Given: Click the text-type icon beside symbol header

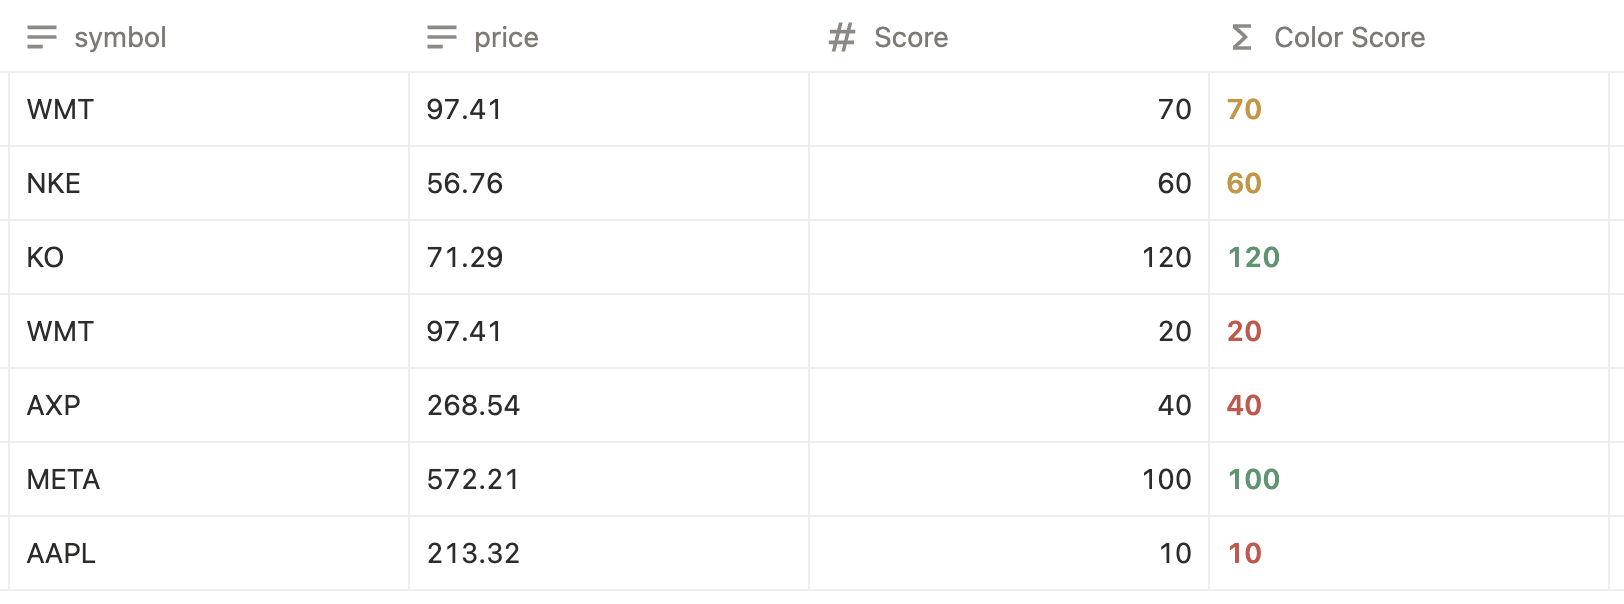Looking at the screenshot, I should click(41, 37).
